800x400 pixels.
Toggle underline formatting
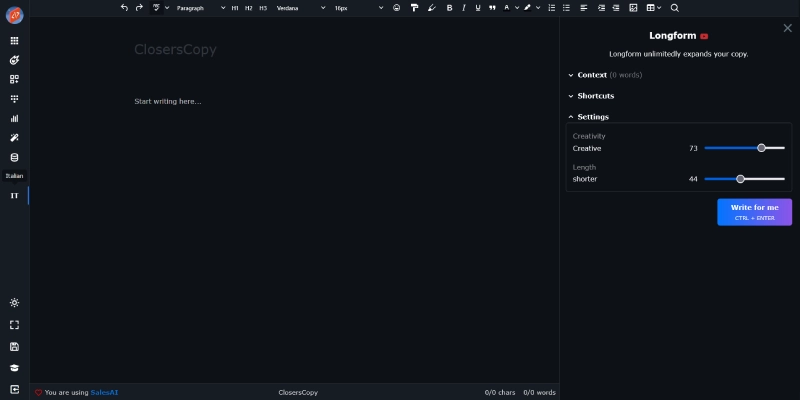tap(478, 8)
